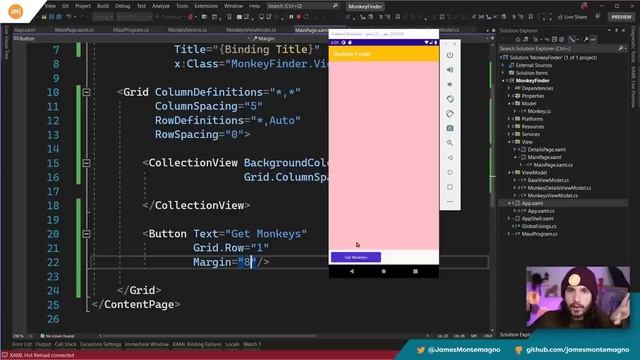Expand the Platforms folder
Screen dimensions: 640x360
(x=509, y=119)
